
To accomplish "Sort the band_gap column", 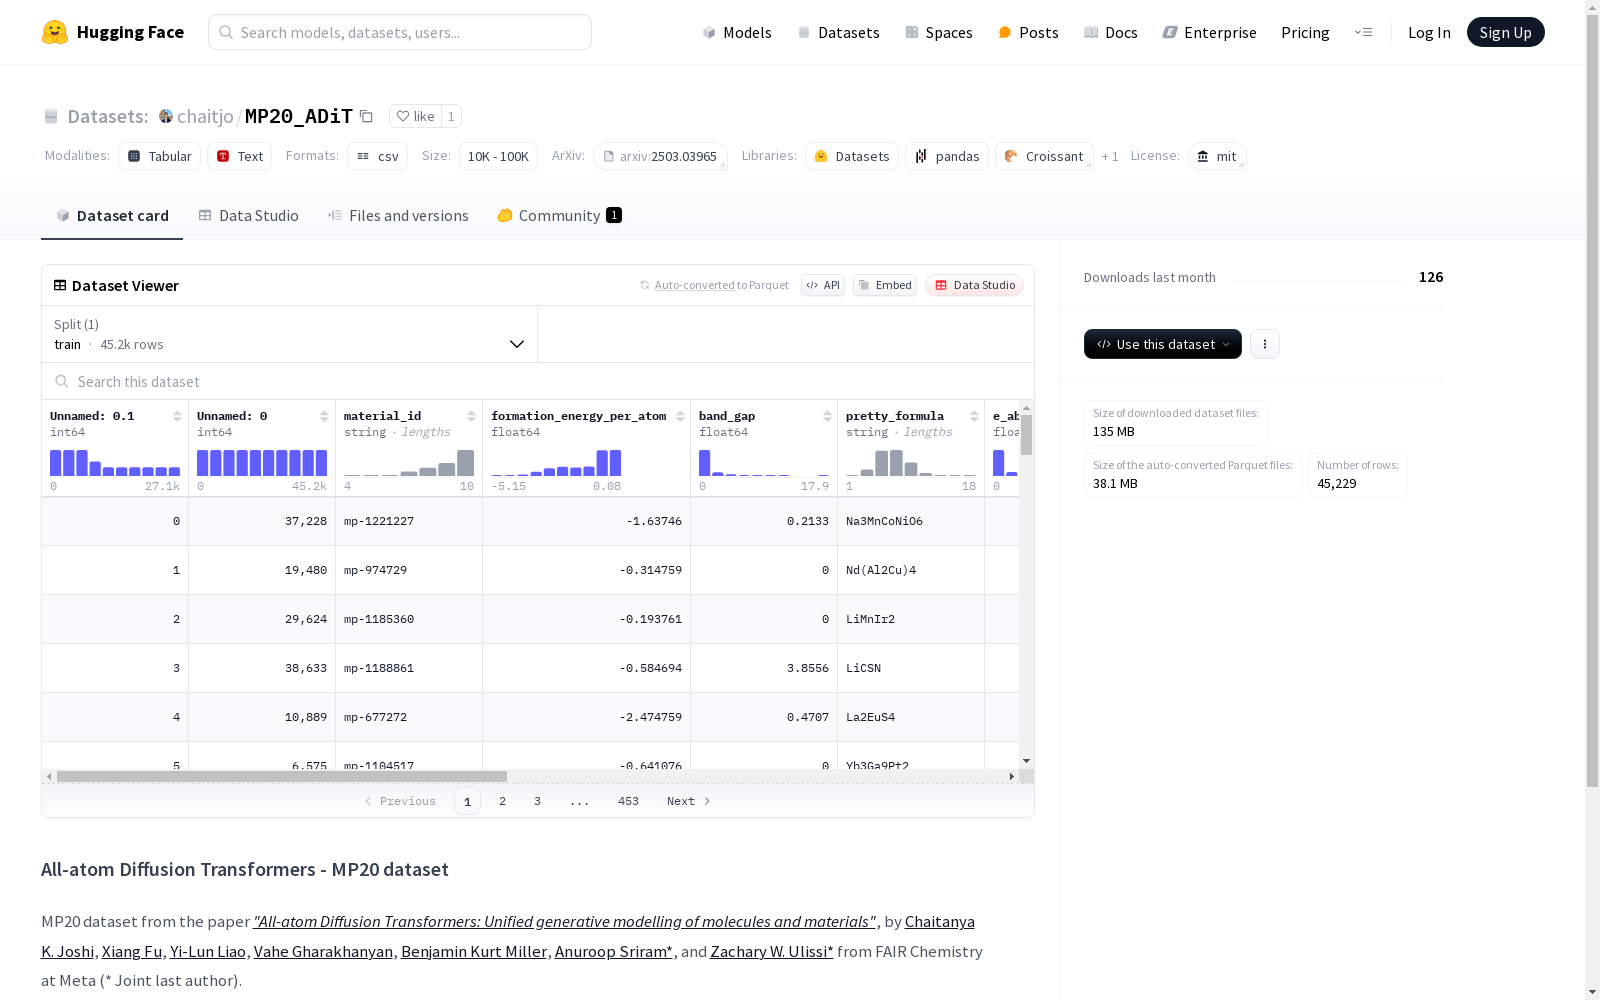I will [827, 416].
